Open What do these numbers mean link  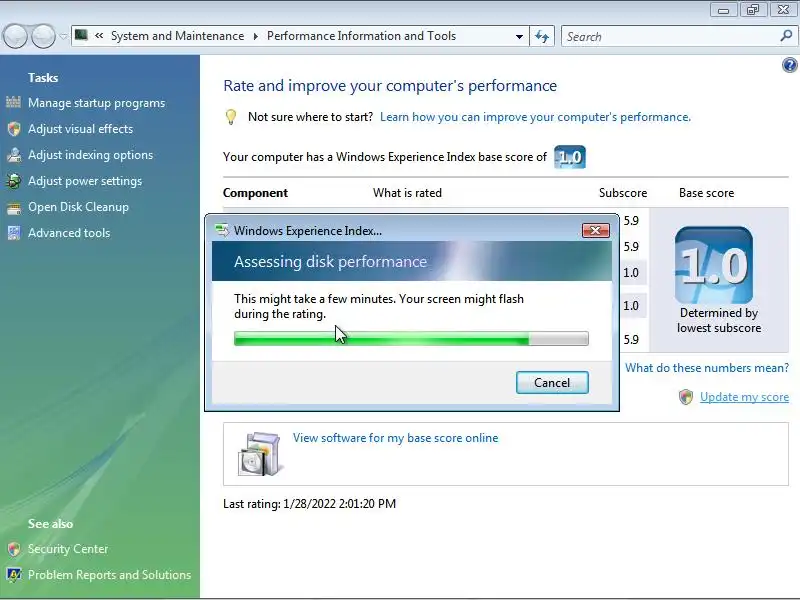(707, 368)
